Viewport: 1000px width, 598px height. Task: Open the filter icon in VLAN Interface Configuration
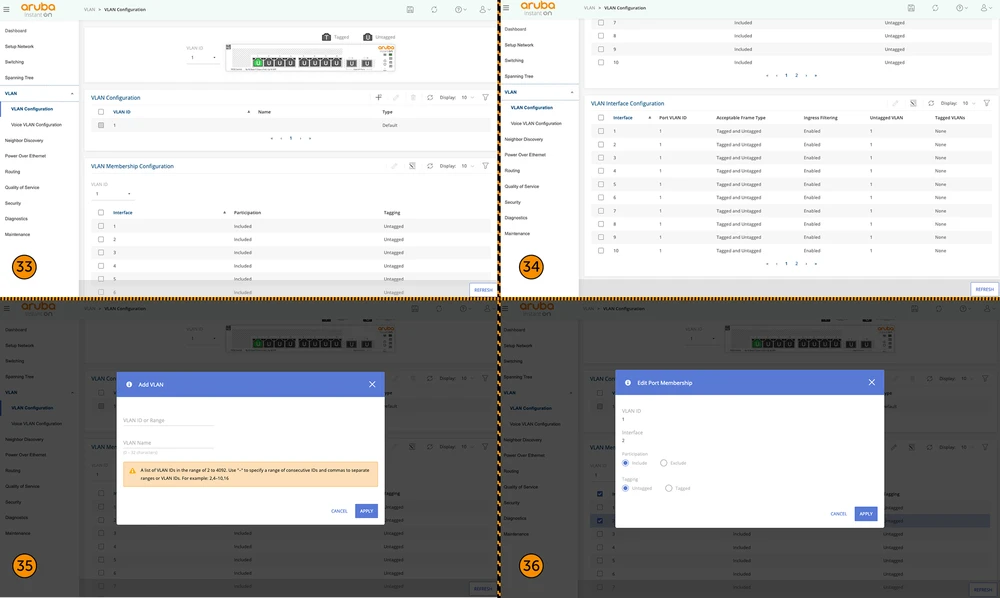[x=986, y=103]
